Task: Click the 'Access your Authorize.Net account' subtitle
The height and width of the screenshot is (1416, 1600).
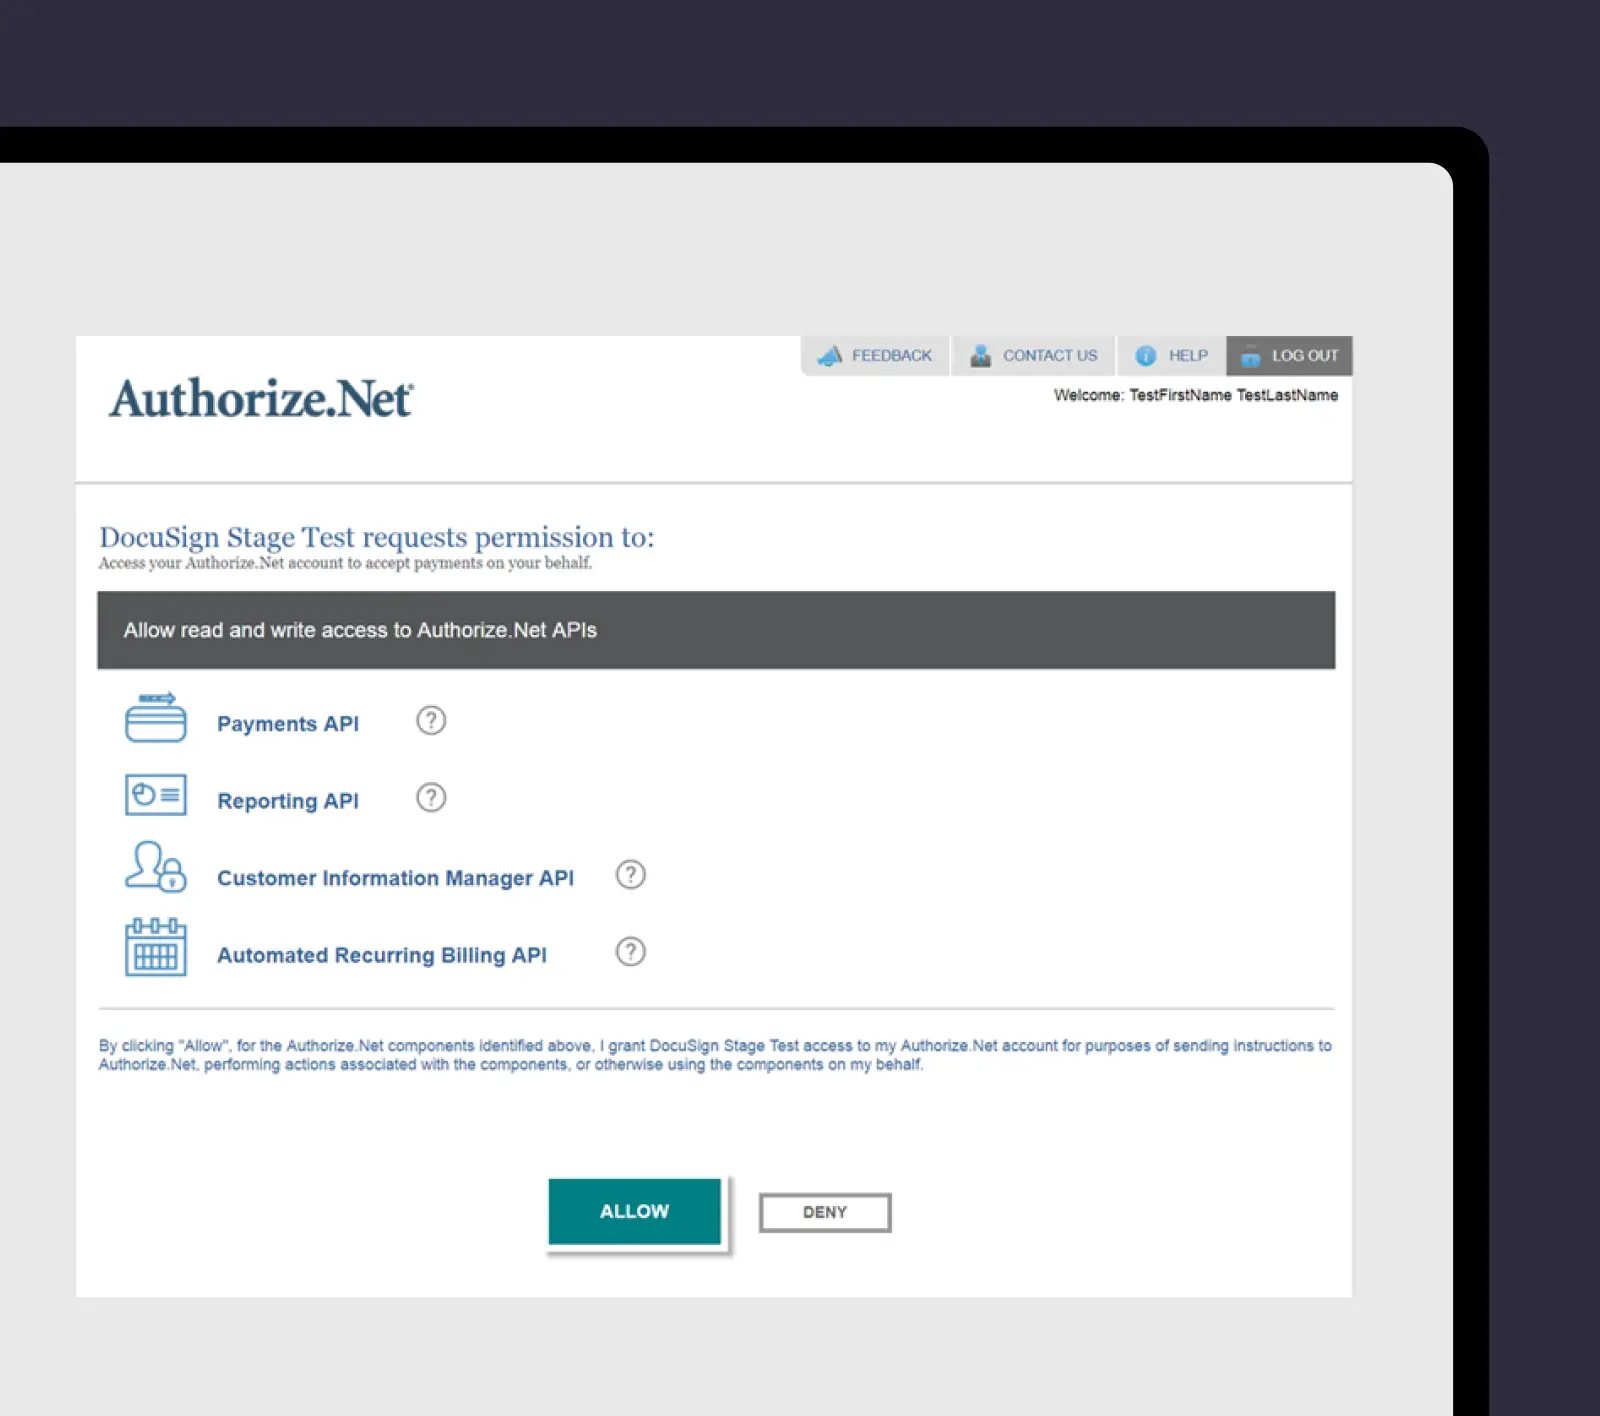Action: (x=345, y=563)
